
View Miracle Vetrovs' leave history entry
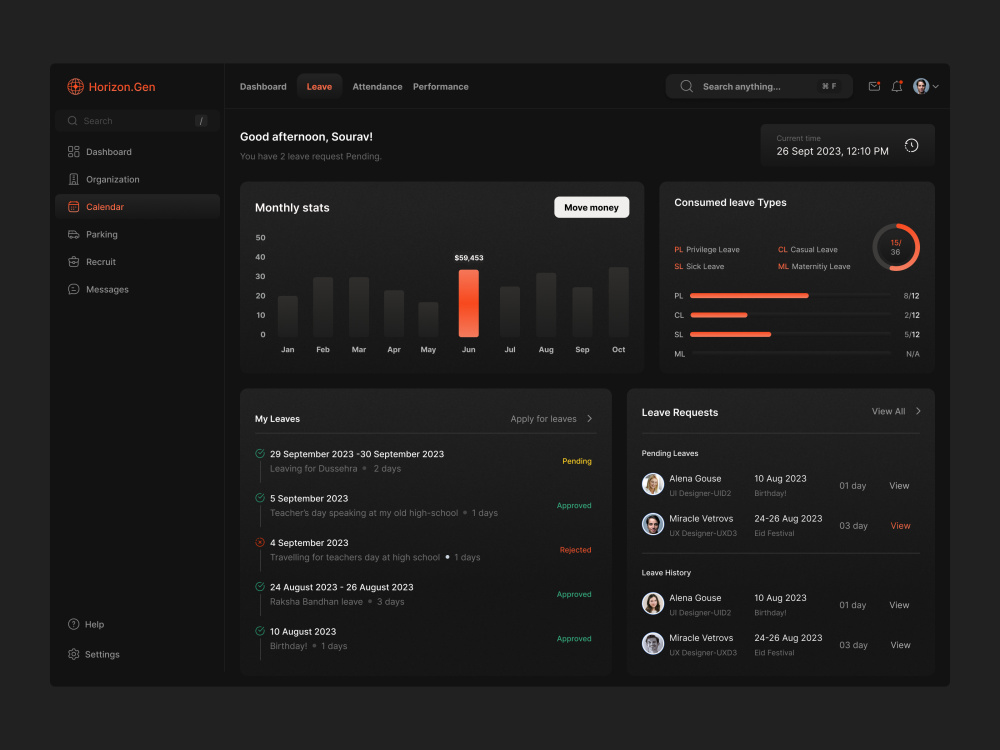[900, 645]
